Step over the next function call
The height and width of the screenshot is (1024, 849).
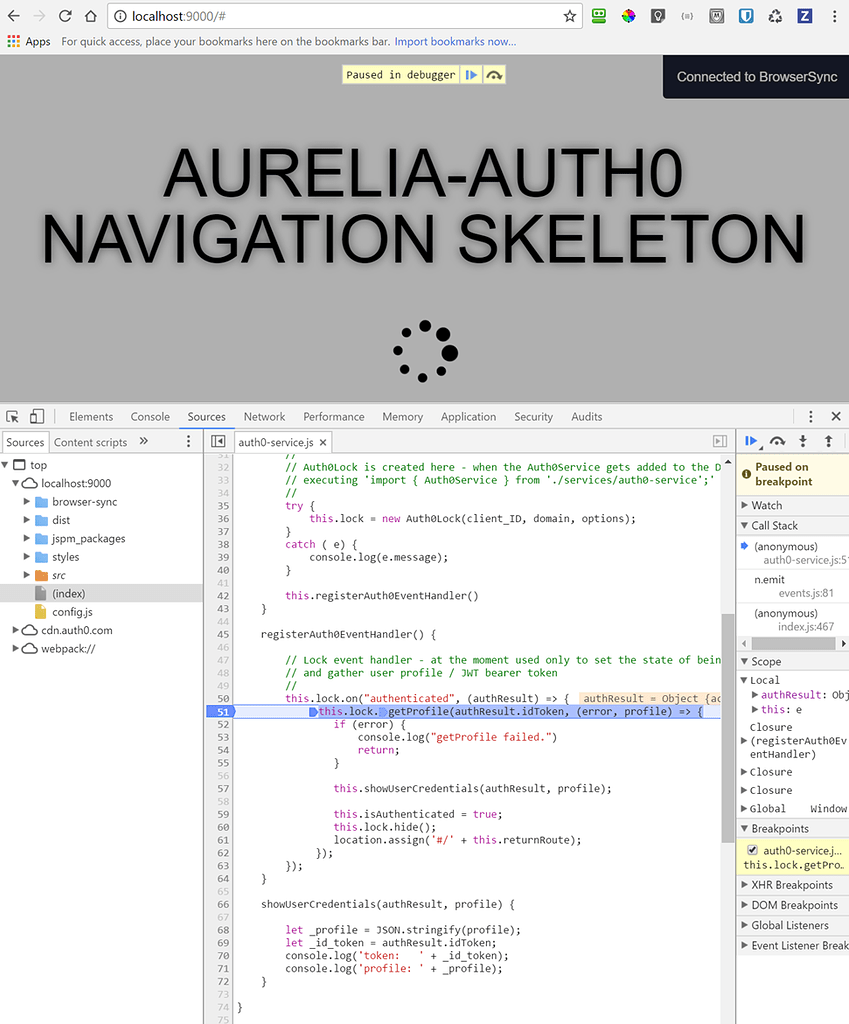pyautogui.click(x=778, y=440)
